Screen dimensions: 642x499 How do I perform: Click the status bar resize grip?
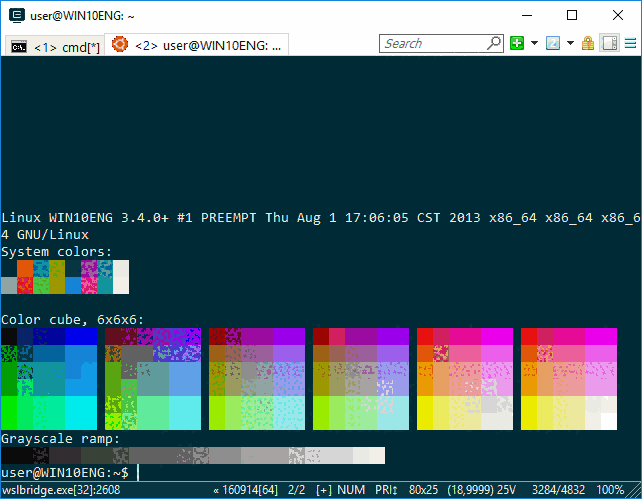pyautogui.click(x=634, y=490)
